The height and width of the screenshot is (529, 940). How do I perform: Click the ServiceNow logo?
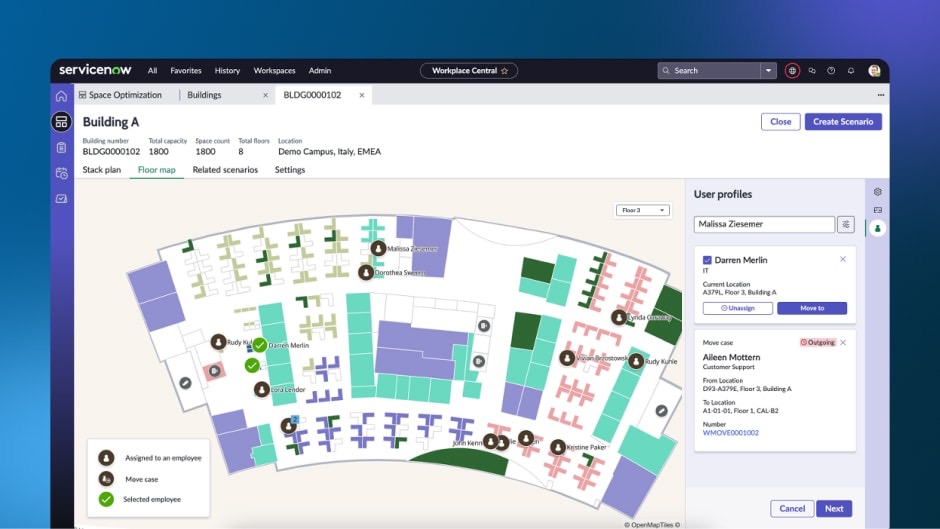tap(95, 70)
